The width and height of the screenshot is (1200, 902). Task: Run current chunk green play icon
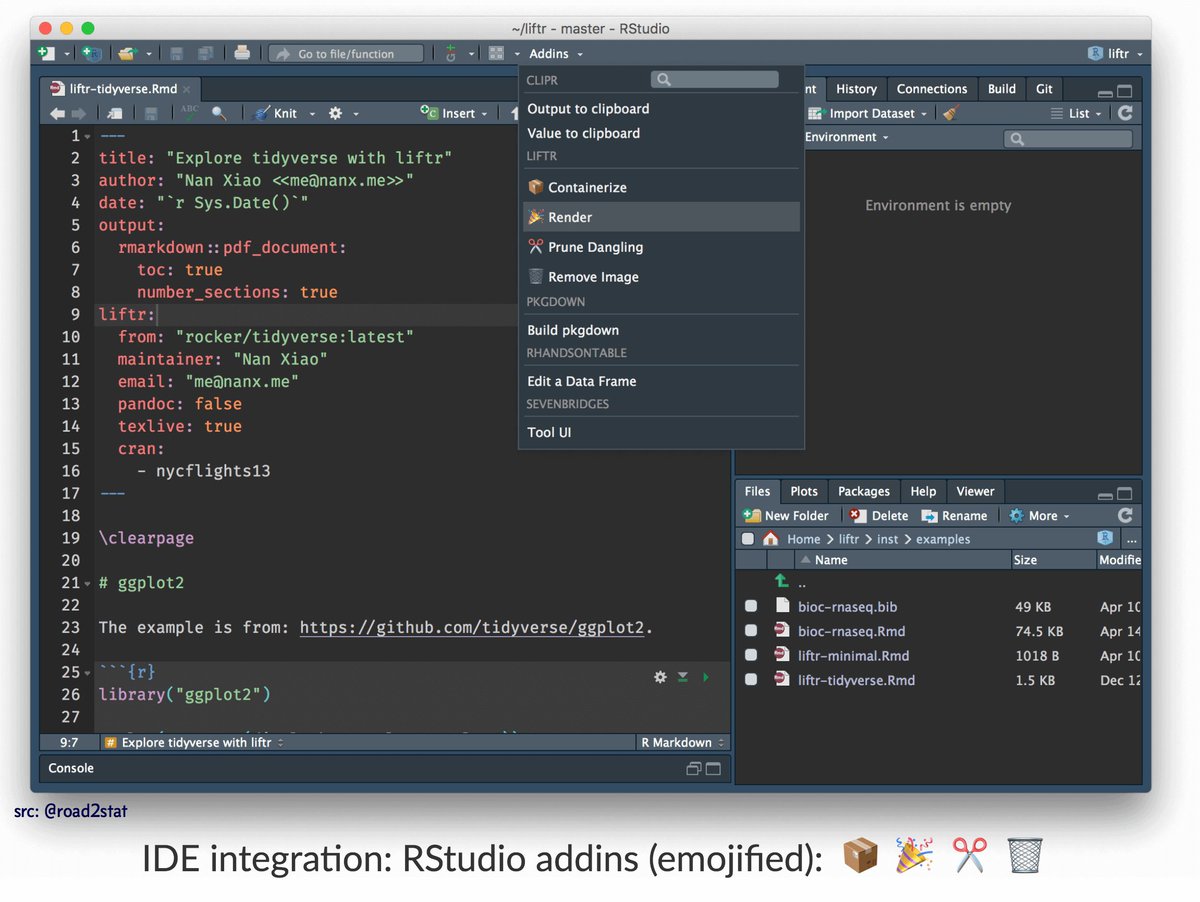point(705,677)
